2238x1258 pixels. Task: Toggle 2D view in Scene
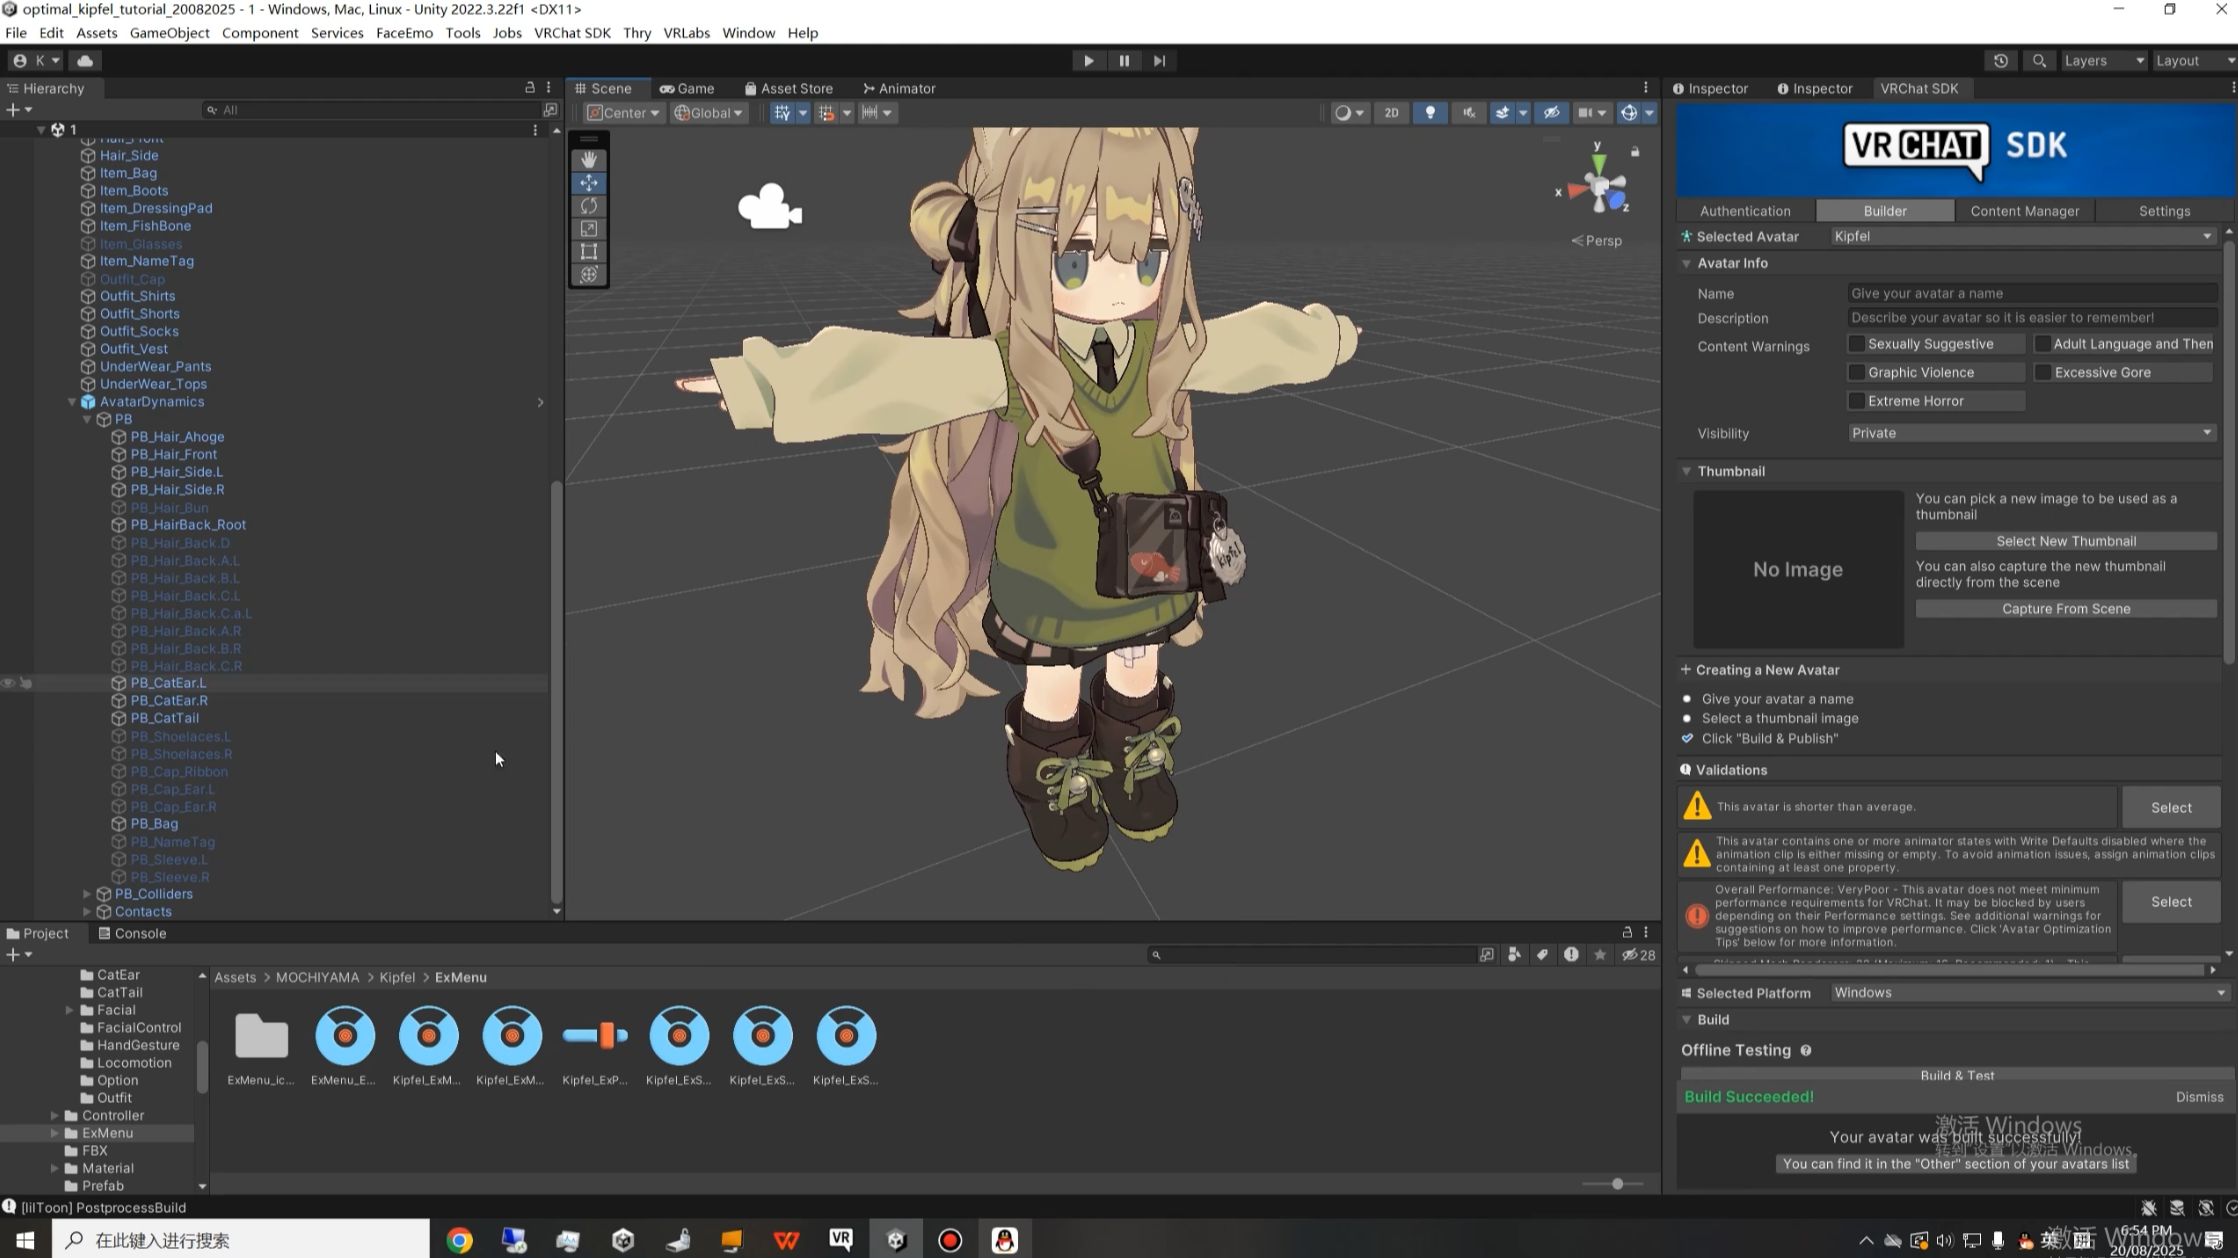(1391, 113)
